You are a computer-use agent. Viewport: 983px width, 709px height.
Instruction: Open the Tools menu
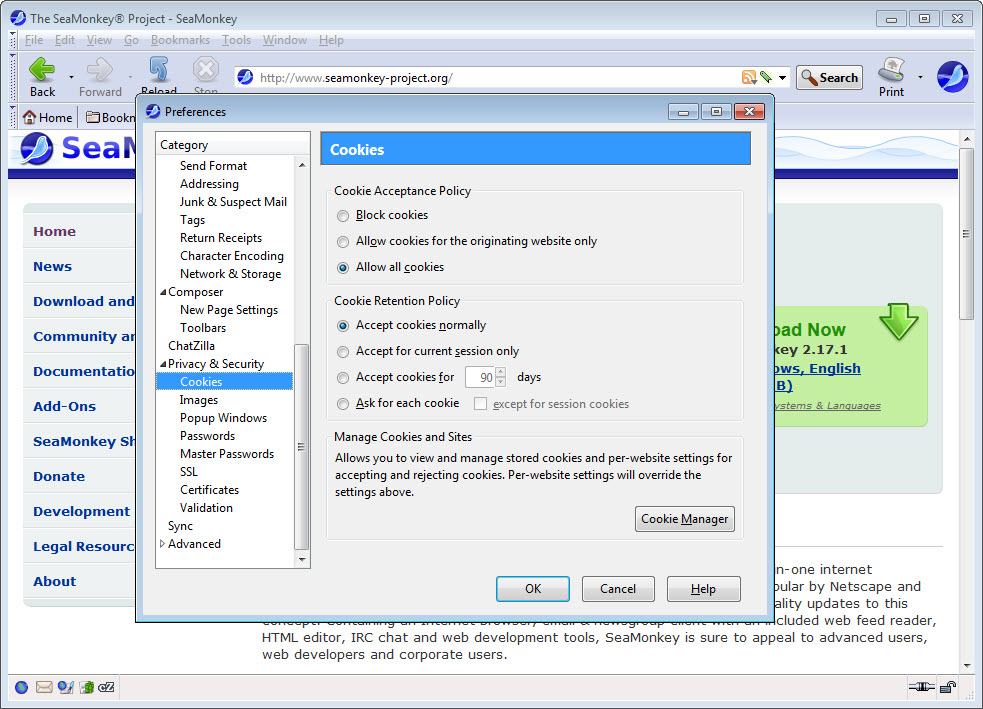pyautogui.click(x=236, y=40)
